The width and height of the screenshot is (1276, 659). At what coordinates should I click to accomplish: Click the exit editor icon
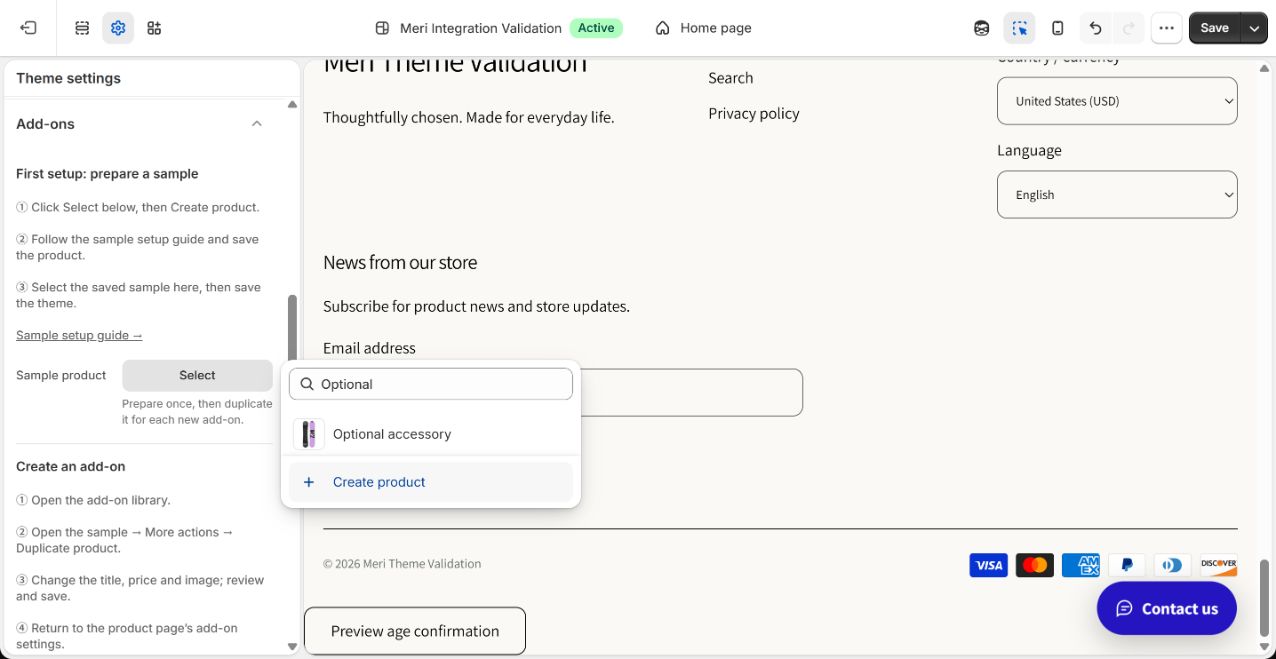click(28, 28)
